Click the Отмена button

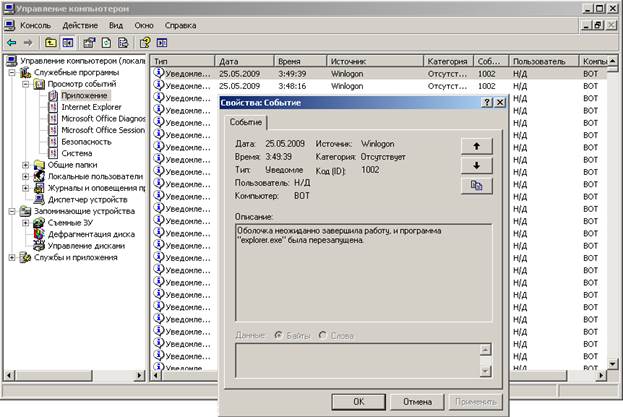tap(417, 401)
